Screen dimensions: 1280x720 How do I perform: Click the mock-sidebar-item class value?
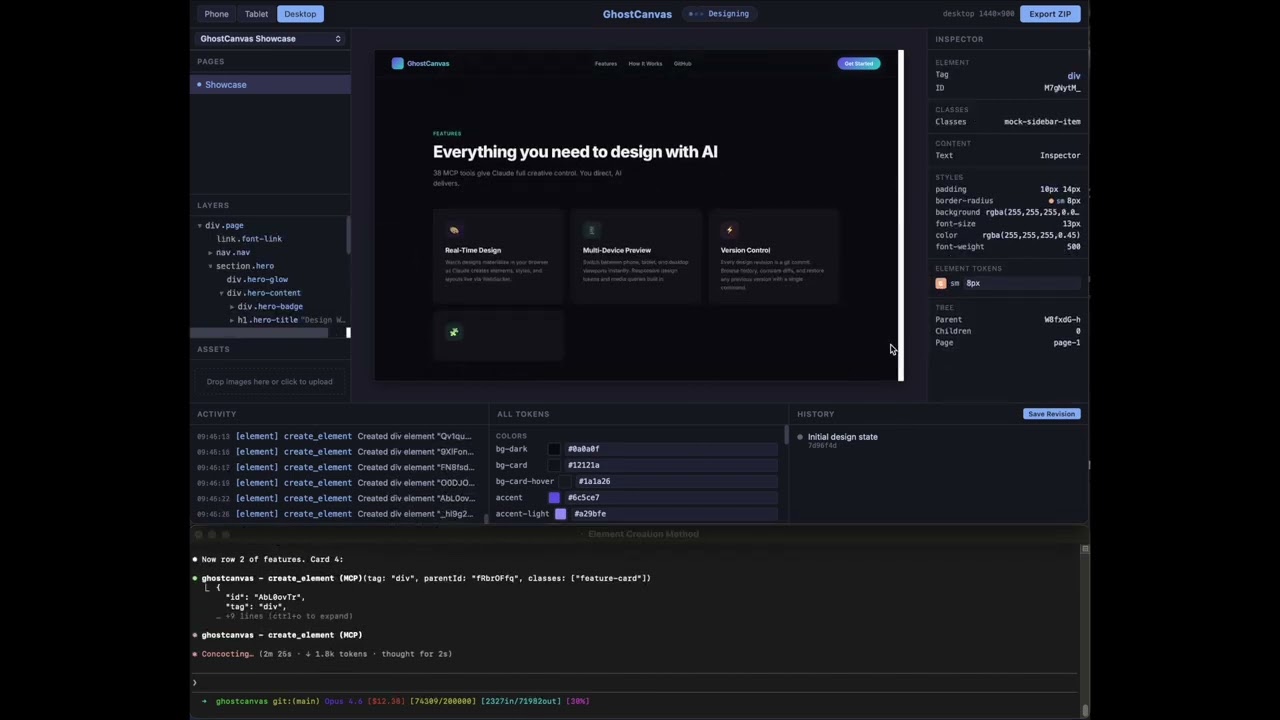[x=1042, y=122]
